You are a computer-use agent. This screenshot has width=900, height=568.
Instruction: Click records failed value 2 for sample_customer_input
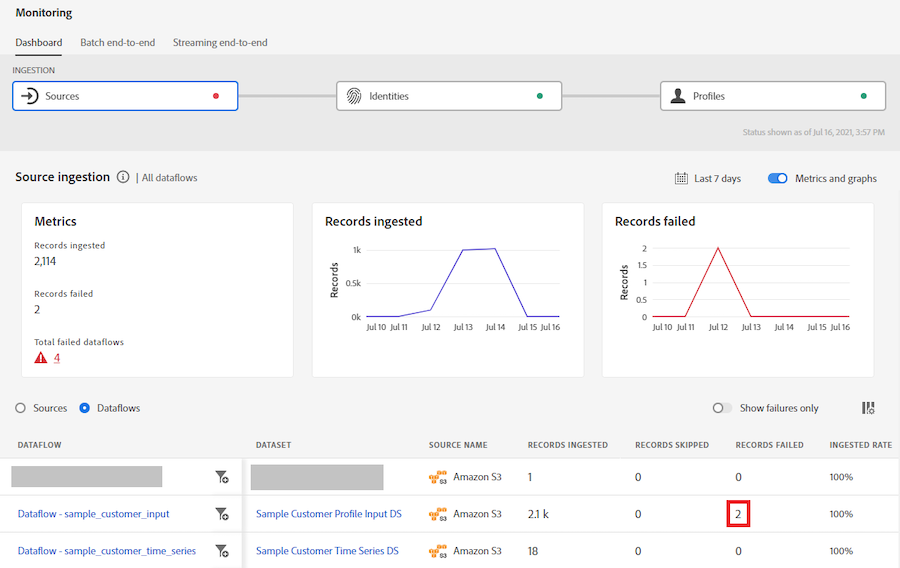pyautogui.click(x=738, y=514)
